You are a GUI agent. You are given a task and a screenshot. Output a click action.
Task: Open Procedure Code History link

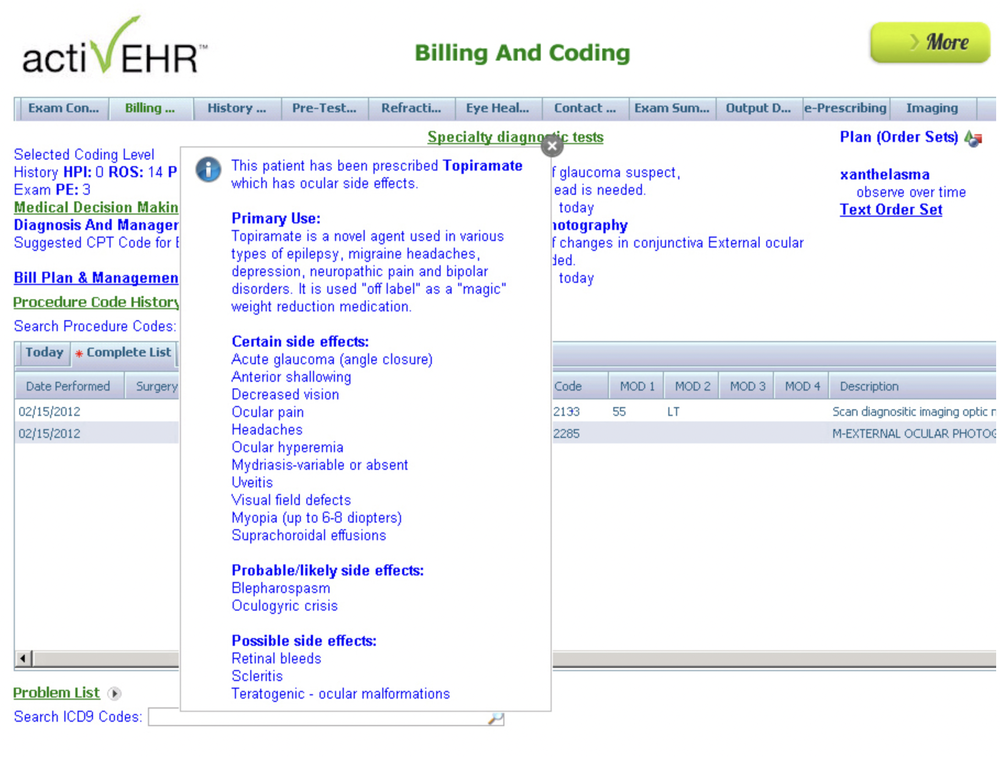pos(96,302)
